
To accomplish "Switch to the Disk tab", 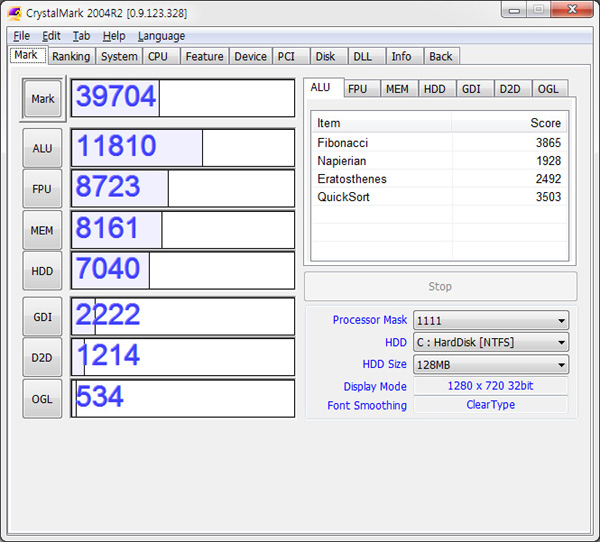I will 329,56.
